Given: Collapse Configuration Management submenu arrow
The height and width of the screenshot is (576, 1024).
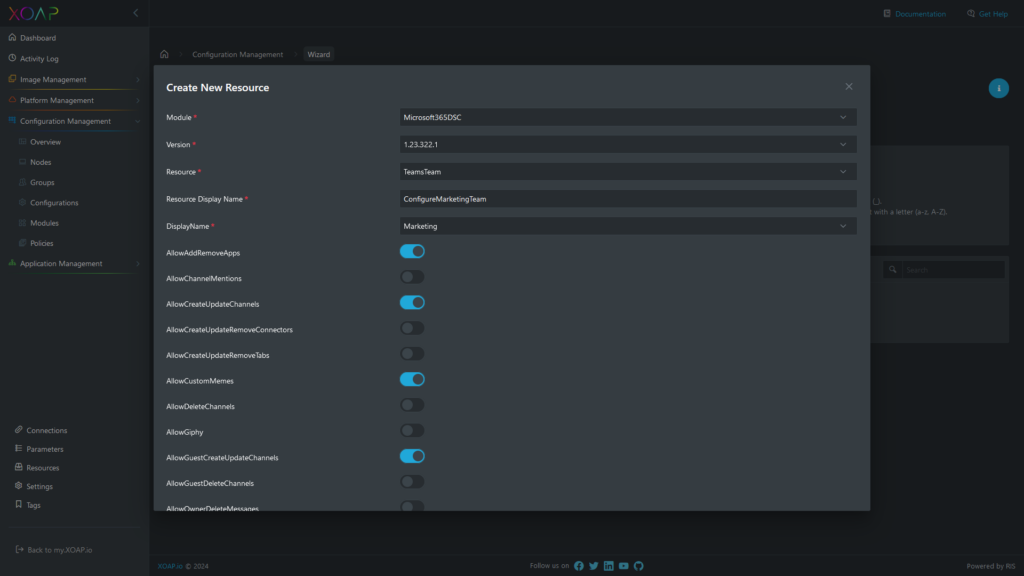Looking at the screenshot, I should pos(138,121).
